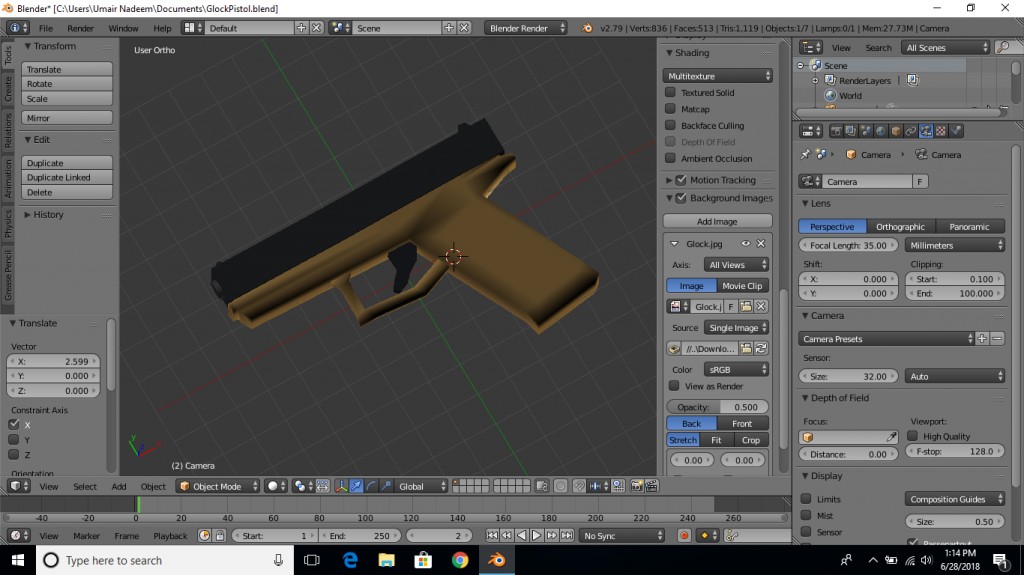Open viewport shading sphere selector
The height and width of the screenshot is (575, 1024).
[277, 486]
